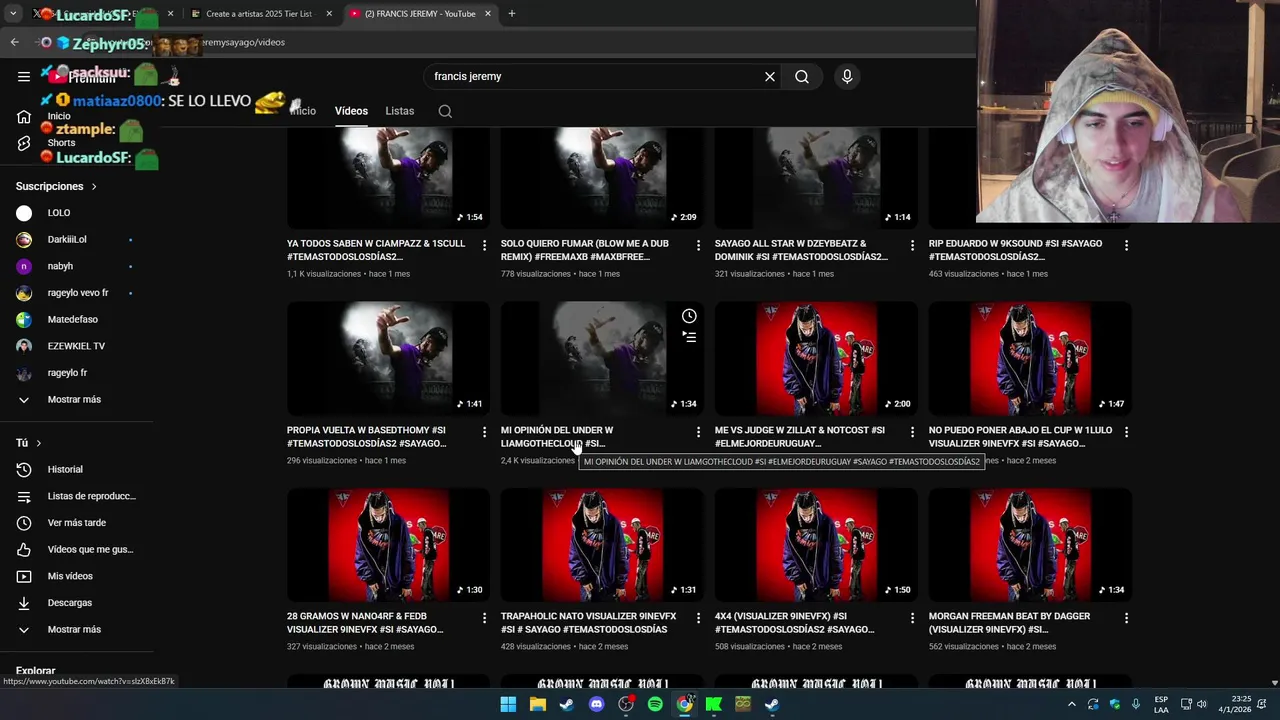
Task: Open rageylo vevo fr channel
Action: (77, 293)
